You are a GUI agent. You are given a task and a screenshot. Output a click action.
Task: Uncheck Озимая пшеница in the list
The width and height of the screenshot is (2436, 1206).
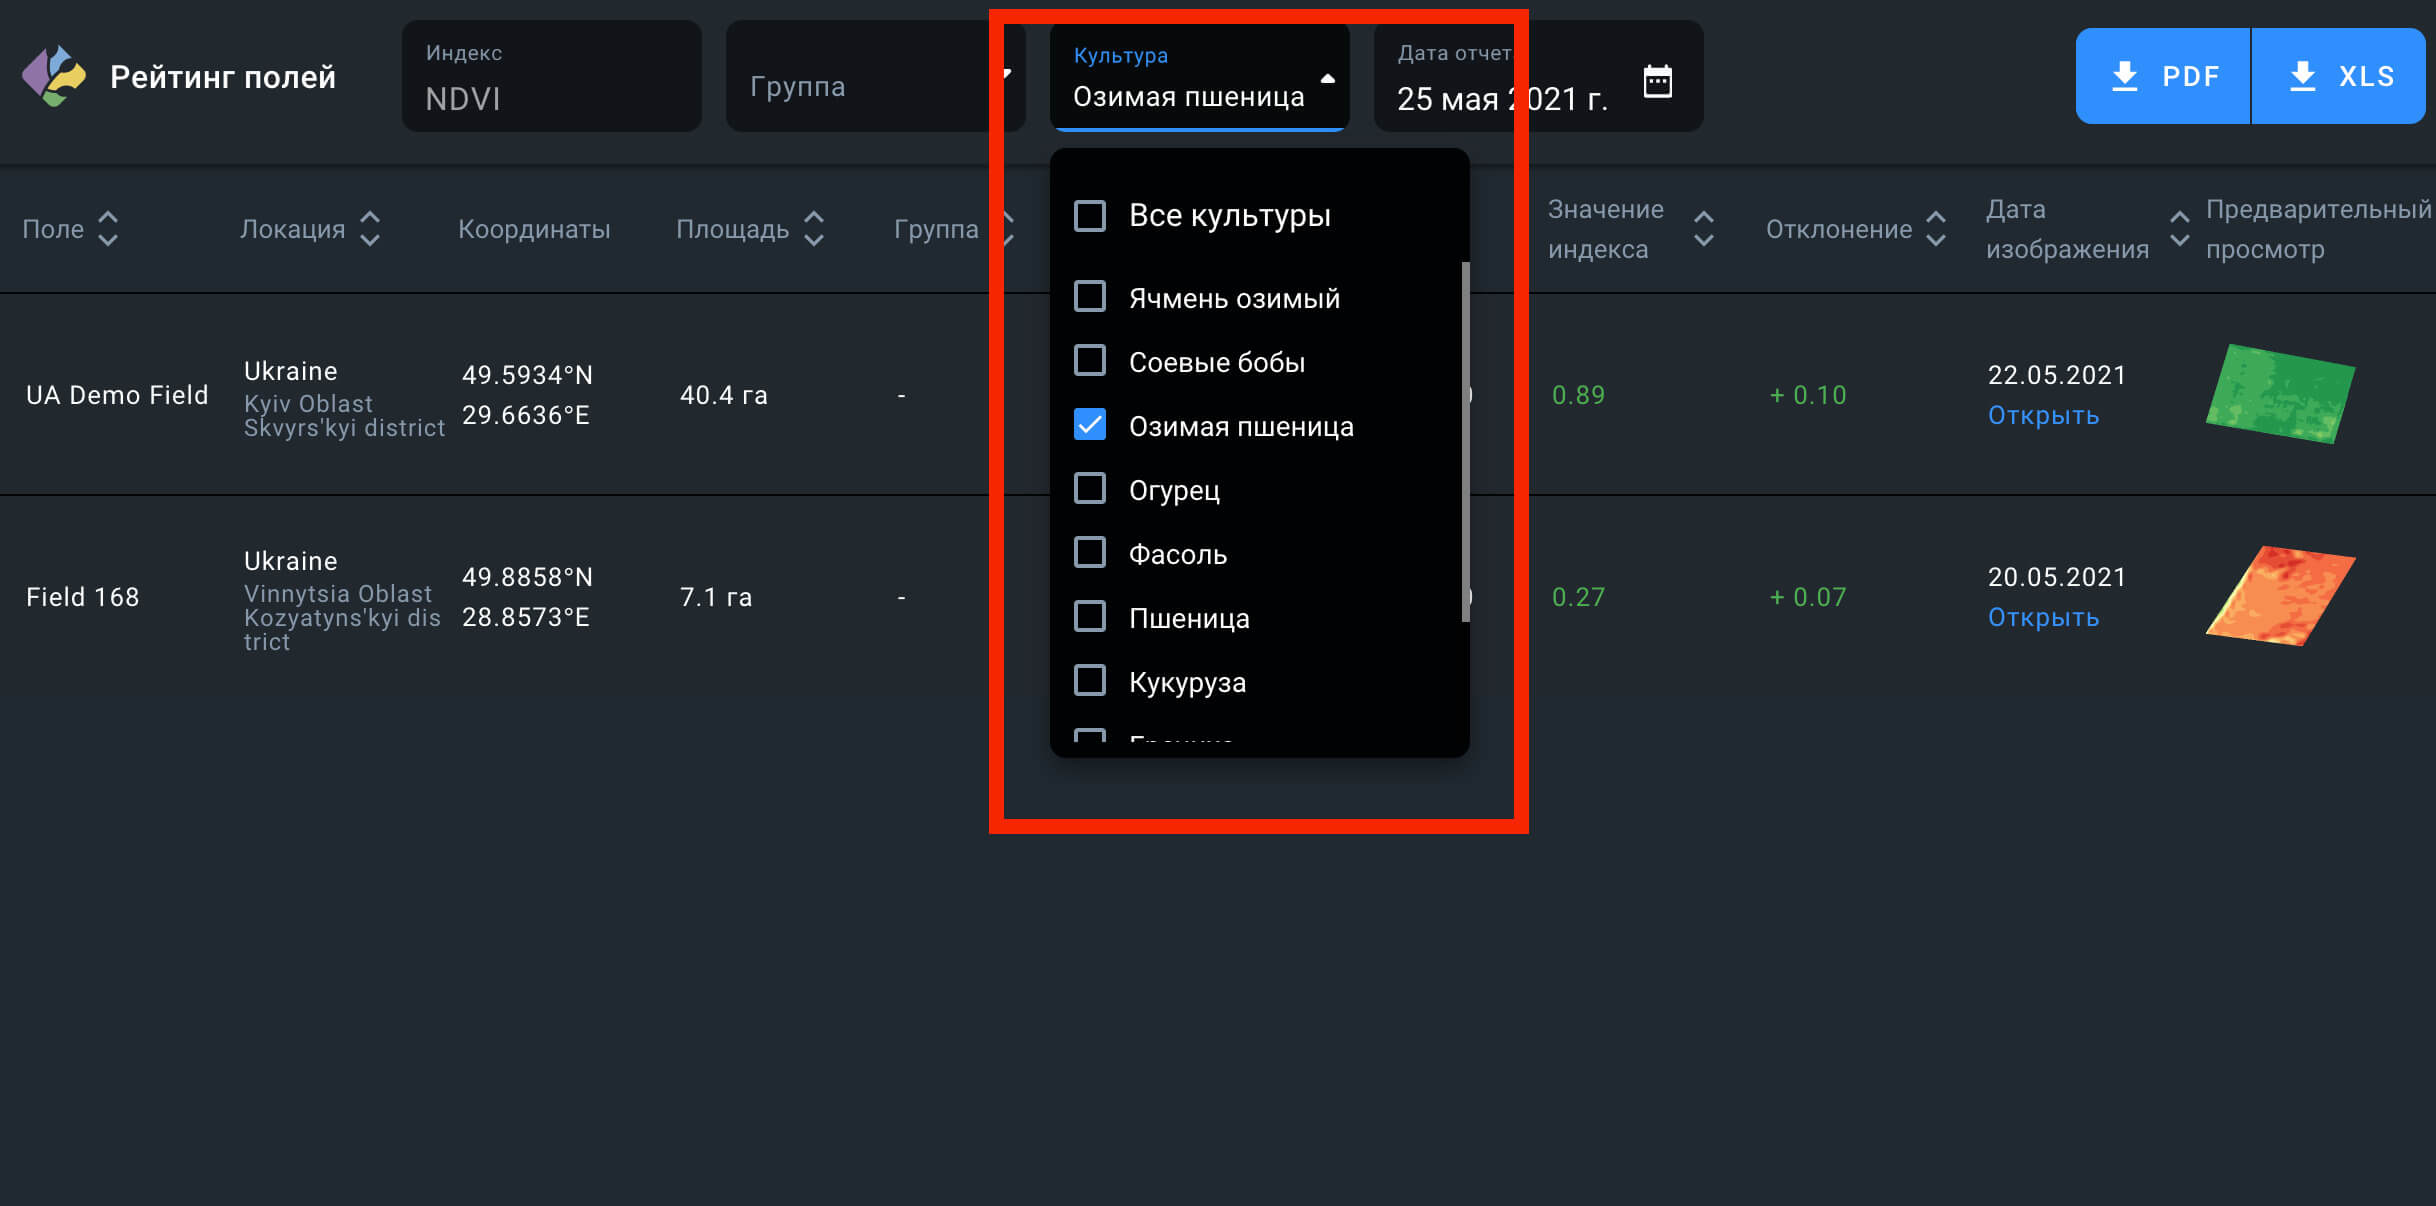[x=1090, y=426]
